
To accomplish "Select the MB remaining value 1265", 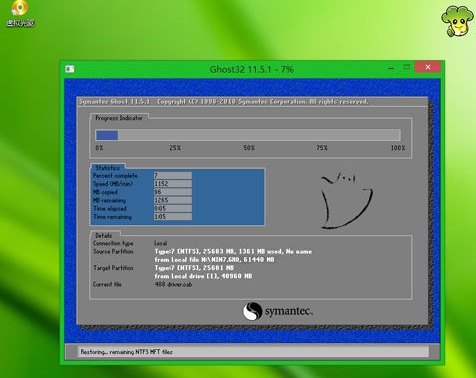I will pyautogui.click(x=173, y=200).
